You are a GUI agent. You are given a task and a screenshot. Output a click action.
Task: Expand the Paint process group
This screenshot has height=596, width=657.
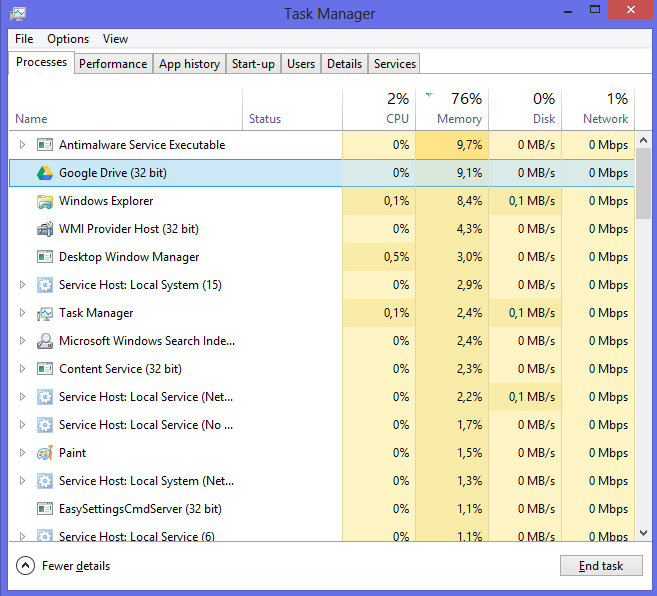pos(23,453)
